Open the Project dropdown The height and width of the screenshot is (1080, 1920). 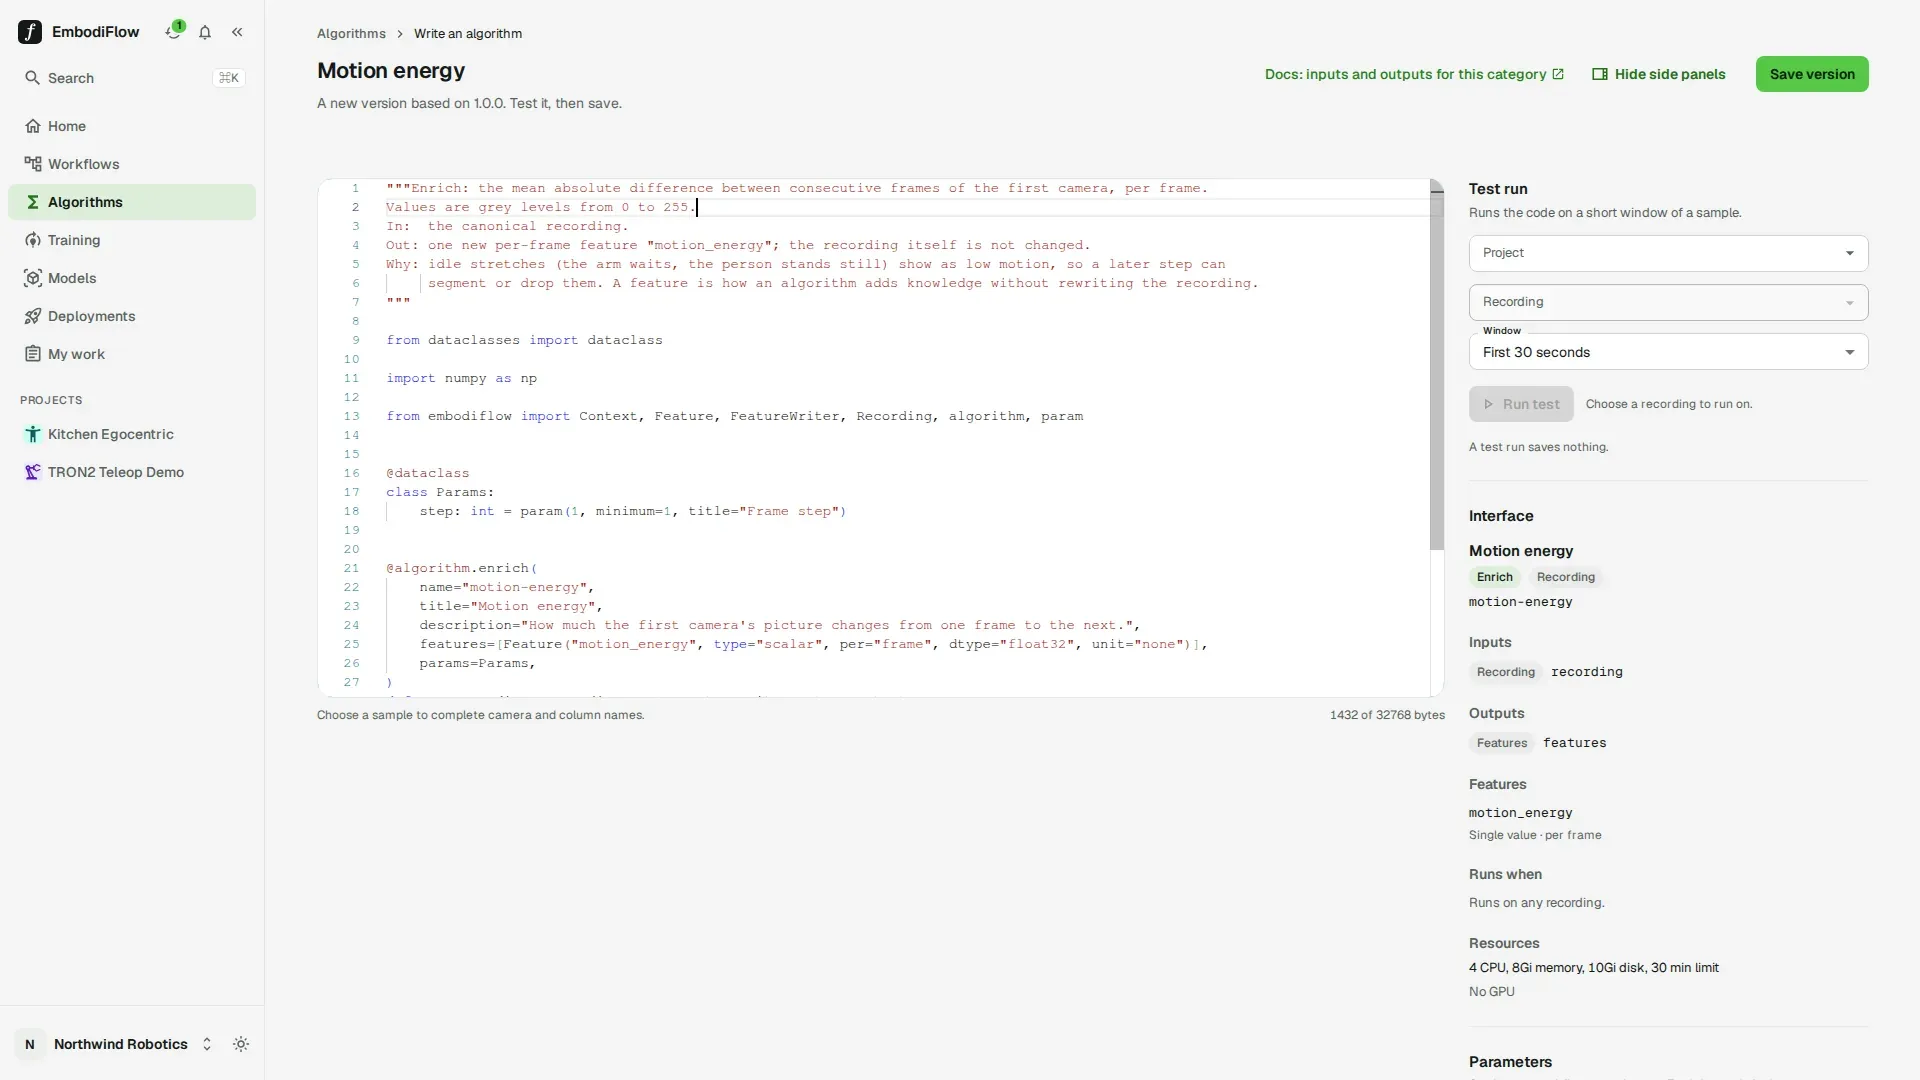point(1668,253)
